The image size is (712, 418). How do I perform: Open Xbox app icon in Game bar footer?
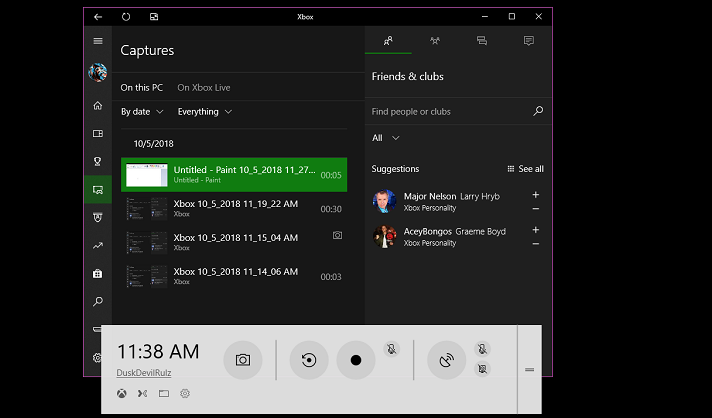click(122, 393)
